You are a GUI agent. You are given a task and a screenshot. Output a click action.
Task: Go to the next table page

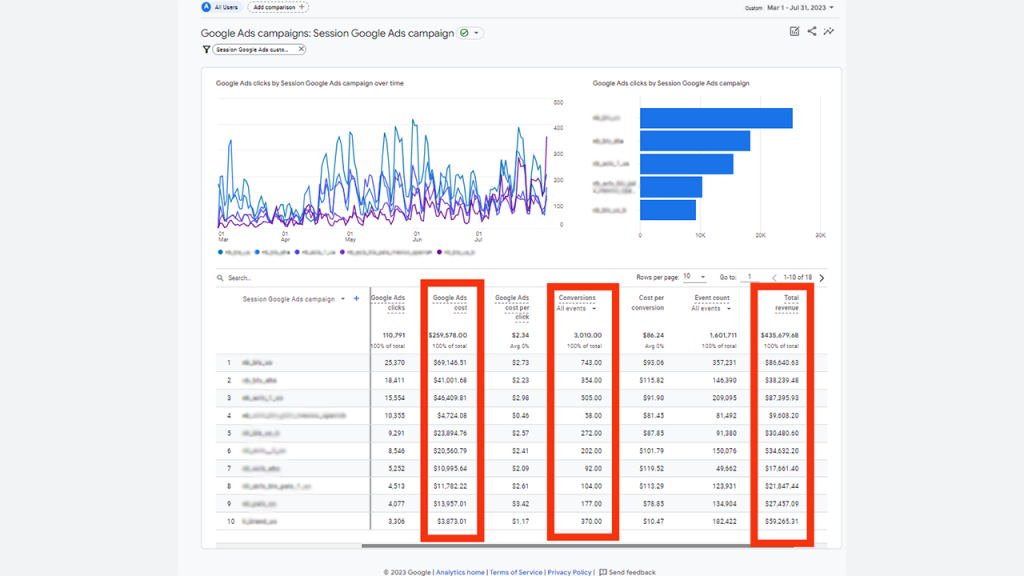pos(822,278)
